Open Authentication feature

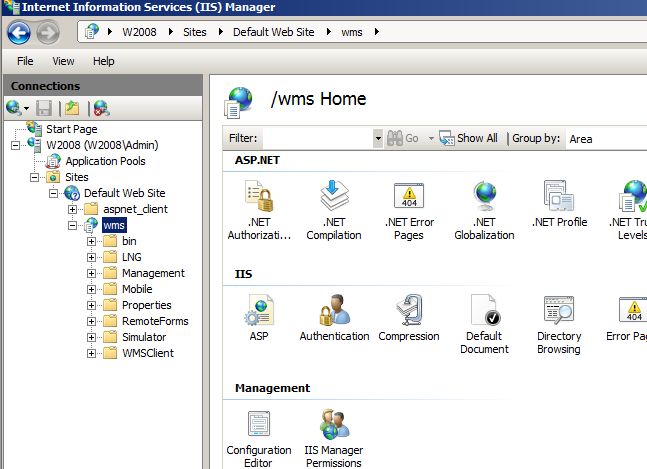point(334,318)
